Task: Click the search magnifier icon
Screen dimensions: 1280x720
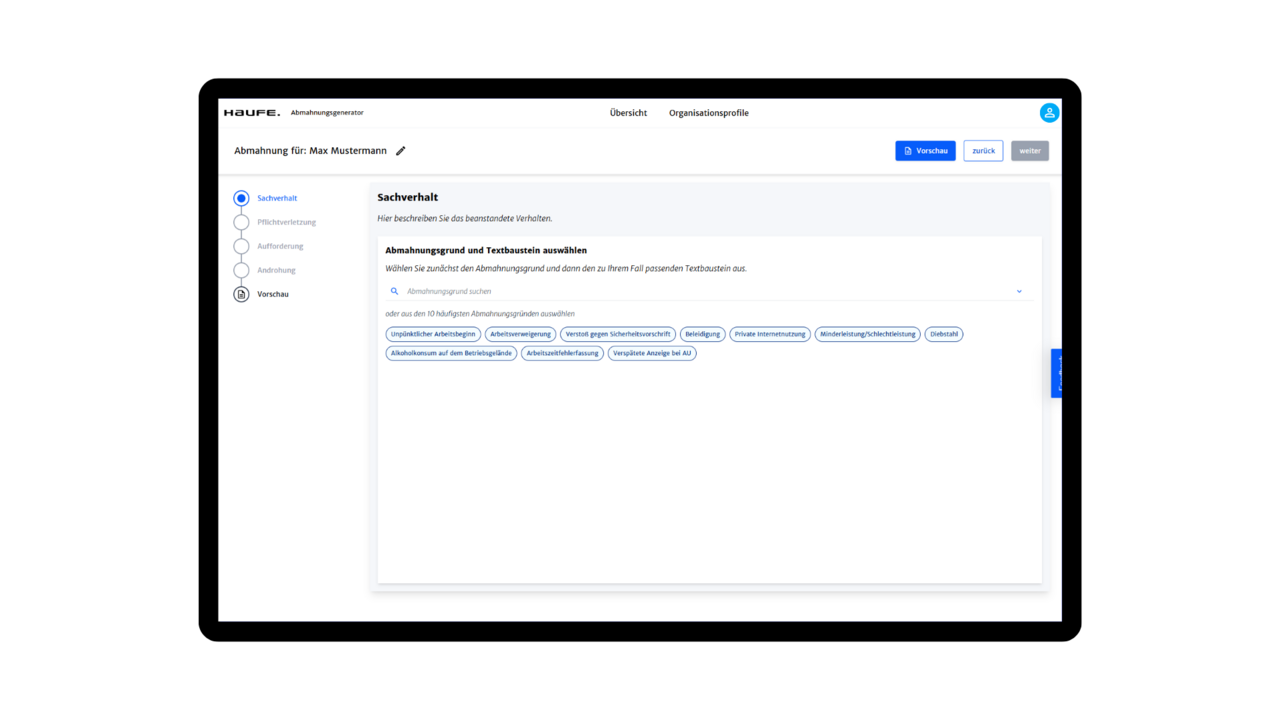Action: pyautogui.click(x=394, y=292)
